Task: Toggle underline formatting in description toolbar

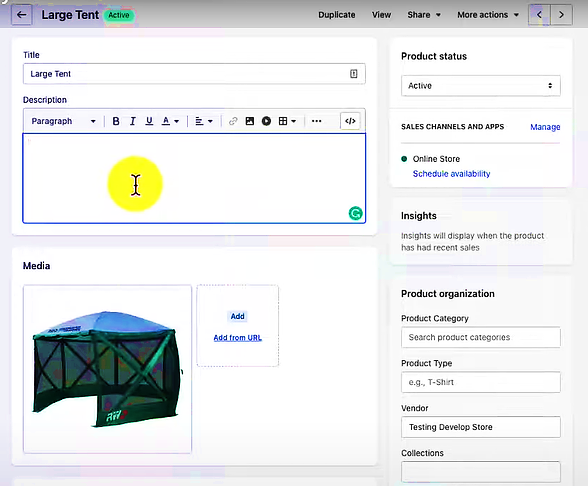Action: (x=149, y=121)
